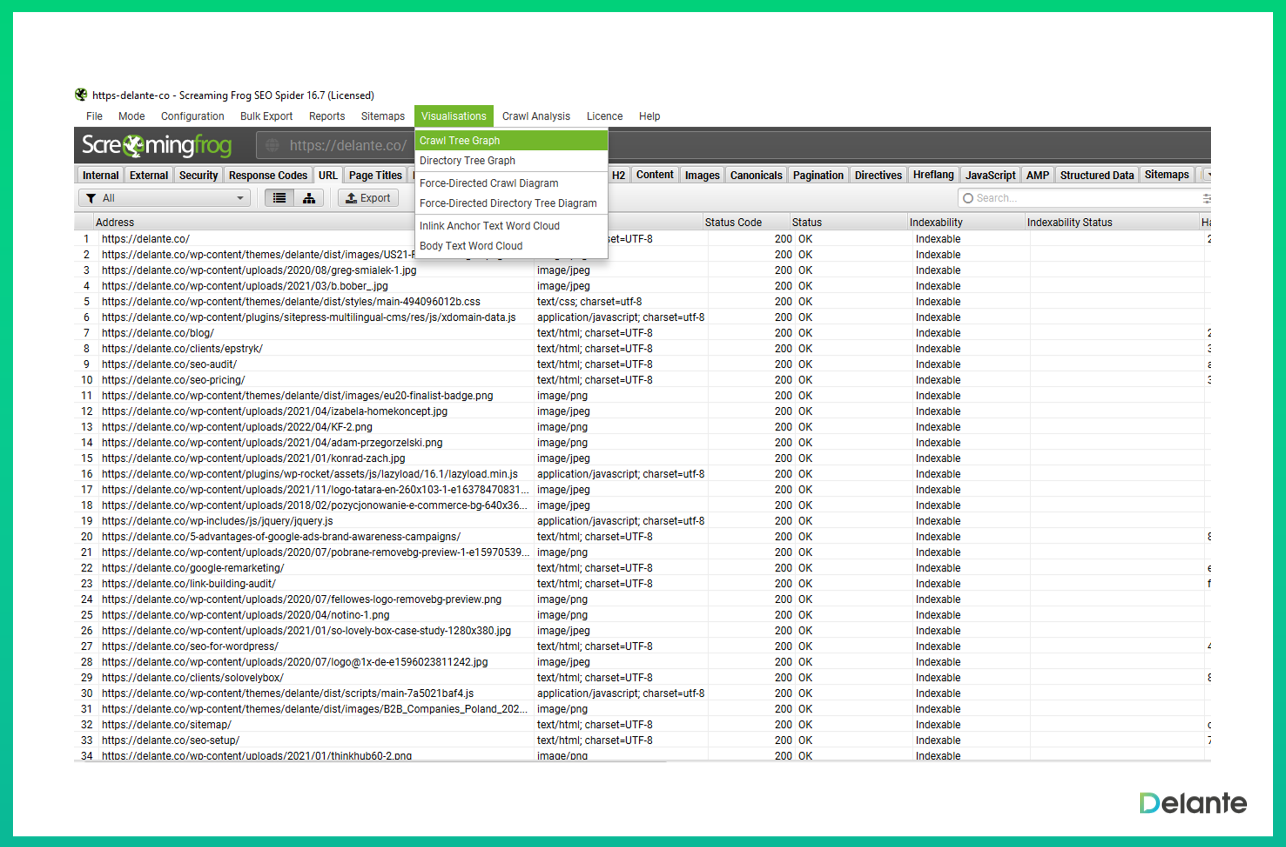
Task: Select row https://delante.co/sitemap/
Action: coord(644,725)
